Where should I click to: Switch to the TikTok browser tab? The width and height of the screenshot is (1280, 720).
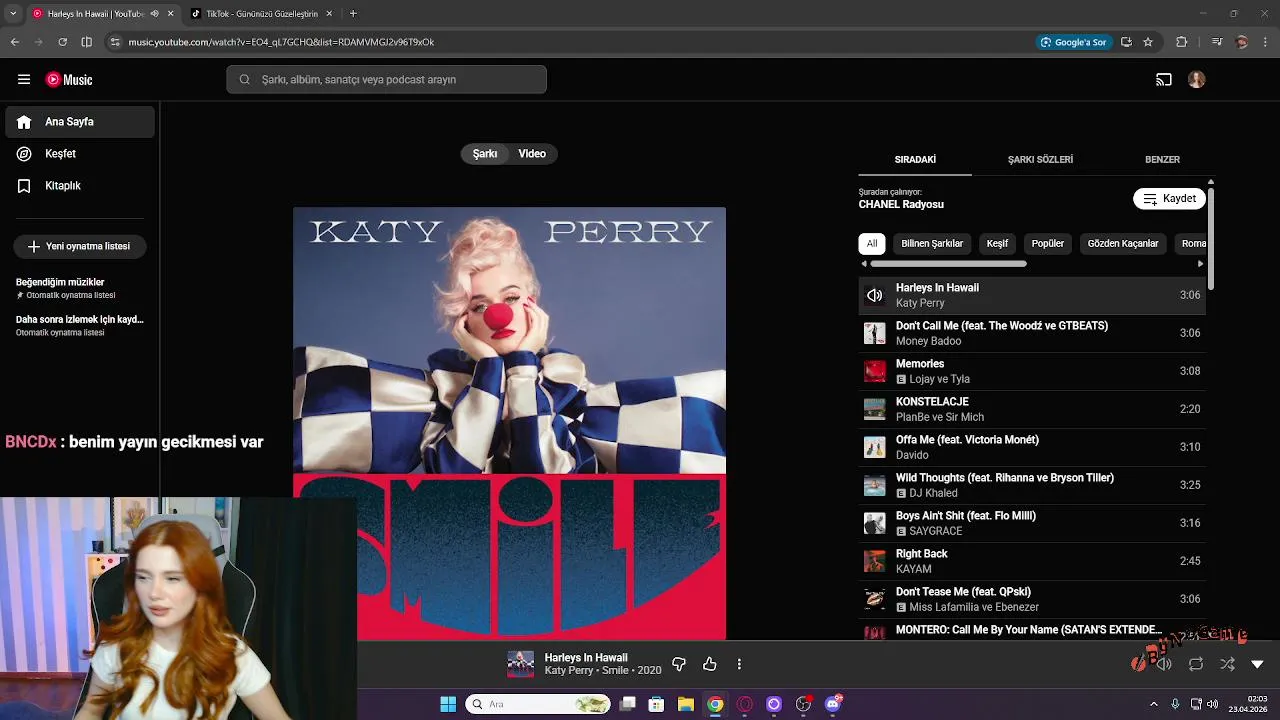(x=262, y=14)
